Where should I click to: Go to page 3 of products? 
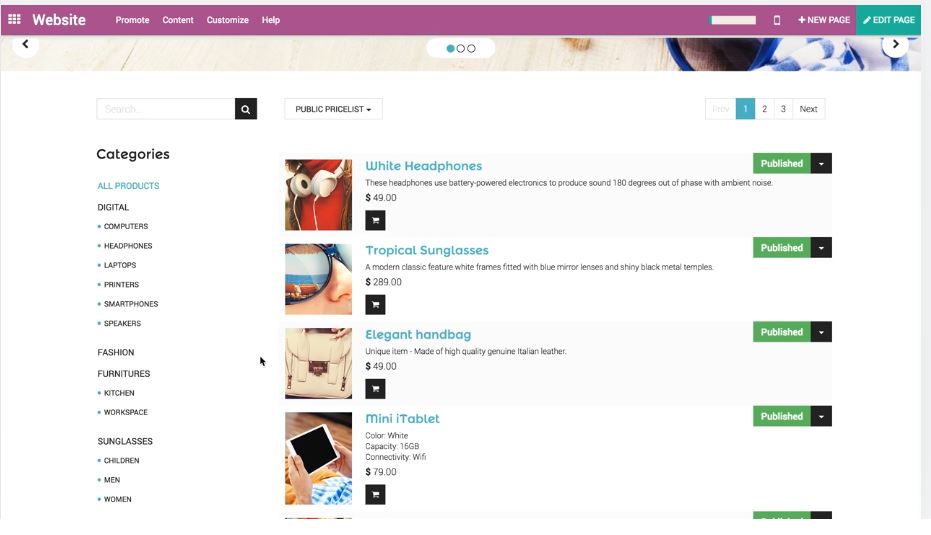pyautogui.click(x=783, y=109)
